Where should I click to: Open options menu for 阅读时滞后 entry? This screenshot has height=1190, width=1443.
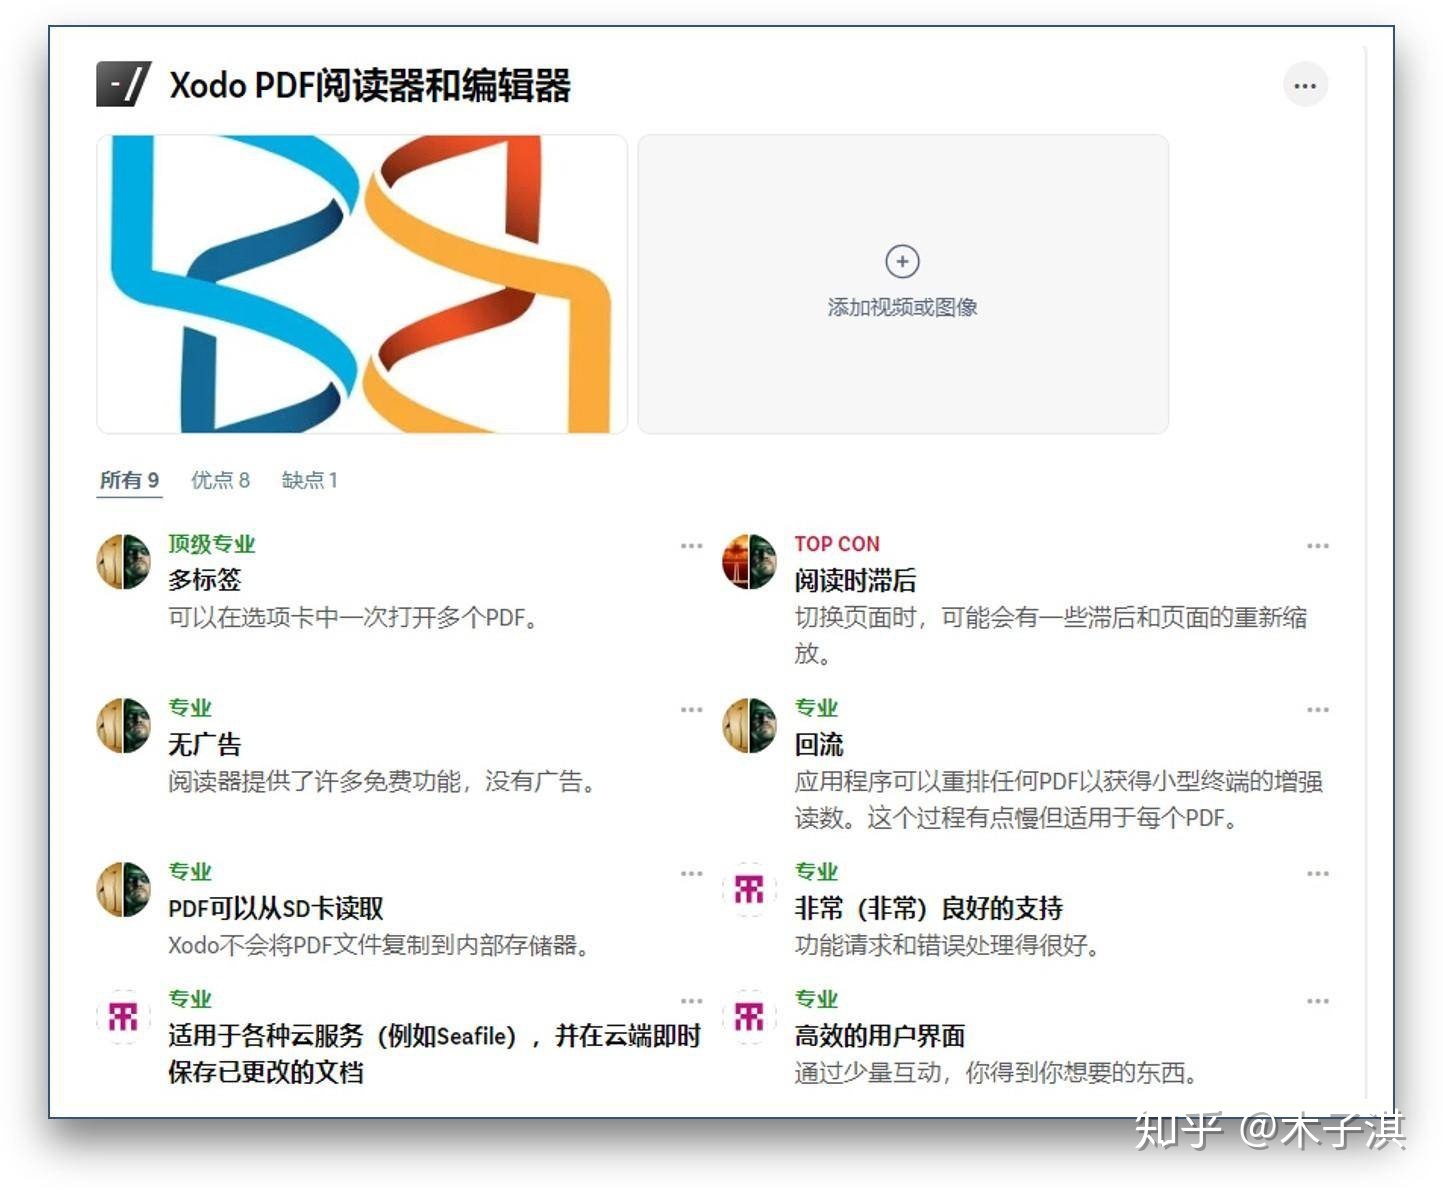[1318, 546]
